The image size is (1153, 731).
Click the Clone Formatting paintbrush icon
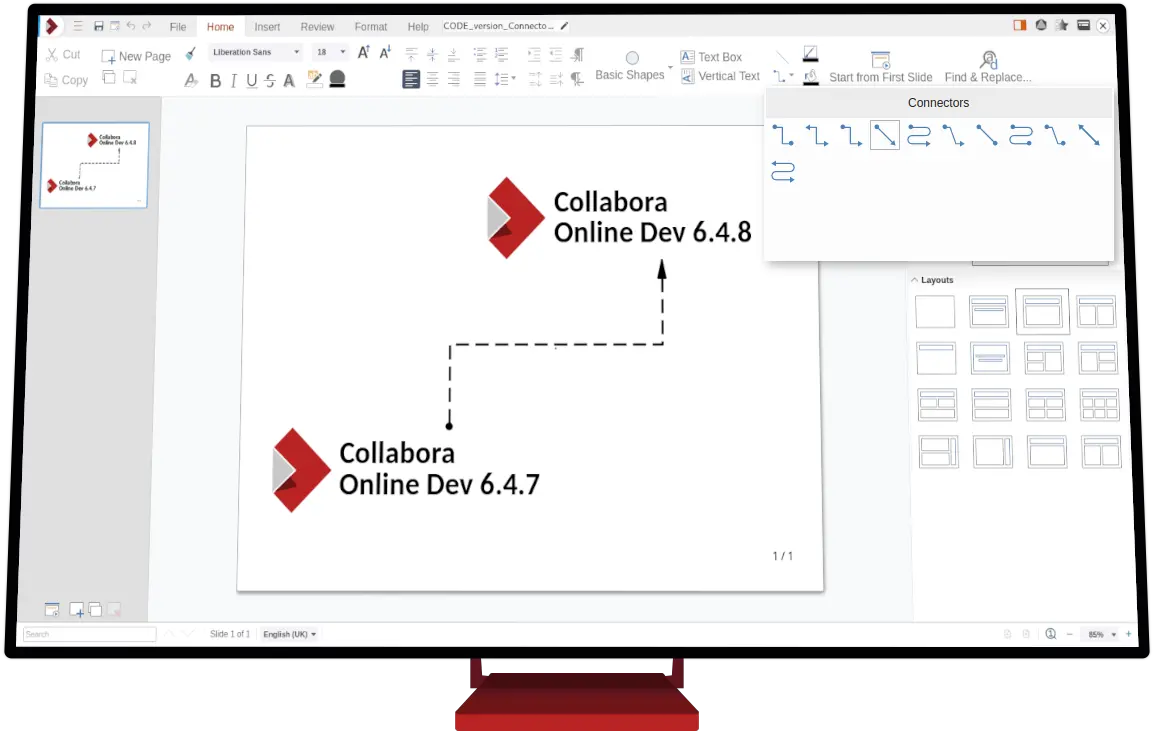click(x=191, y=54)
